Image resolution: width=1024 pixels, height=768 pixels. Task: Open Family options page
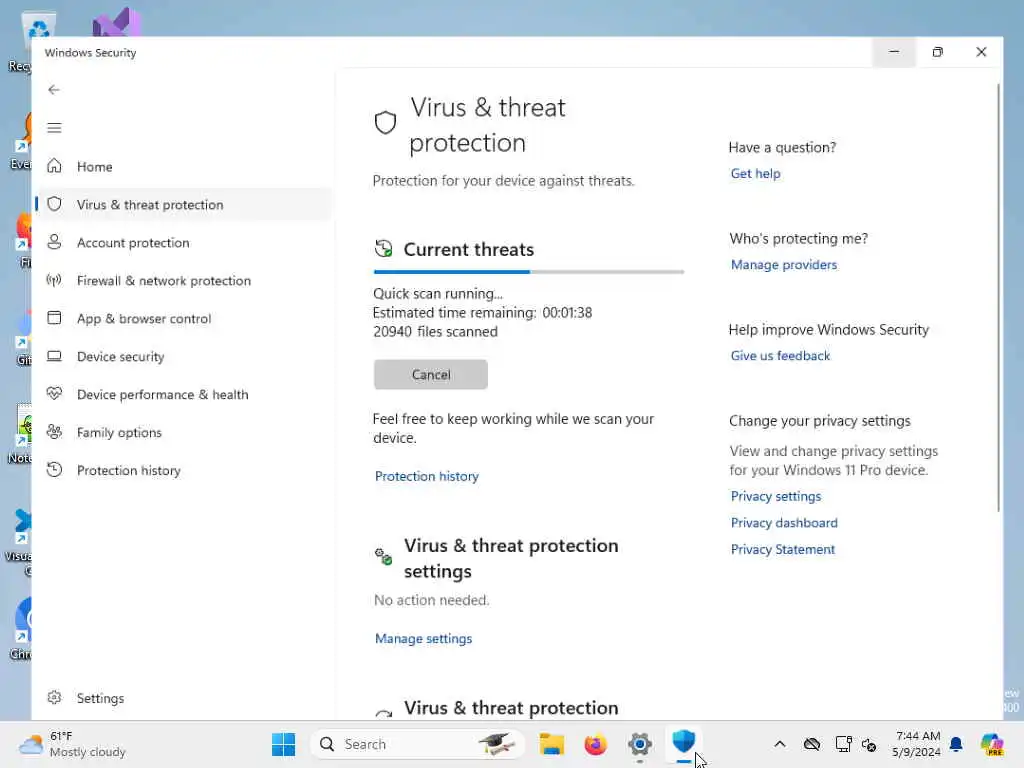[x=185, y=432]
